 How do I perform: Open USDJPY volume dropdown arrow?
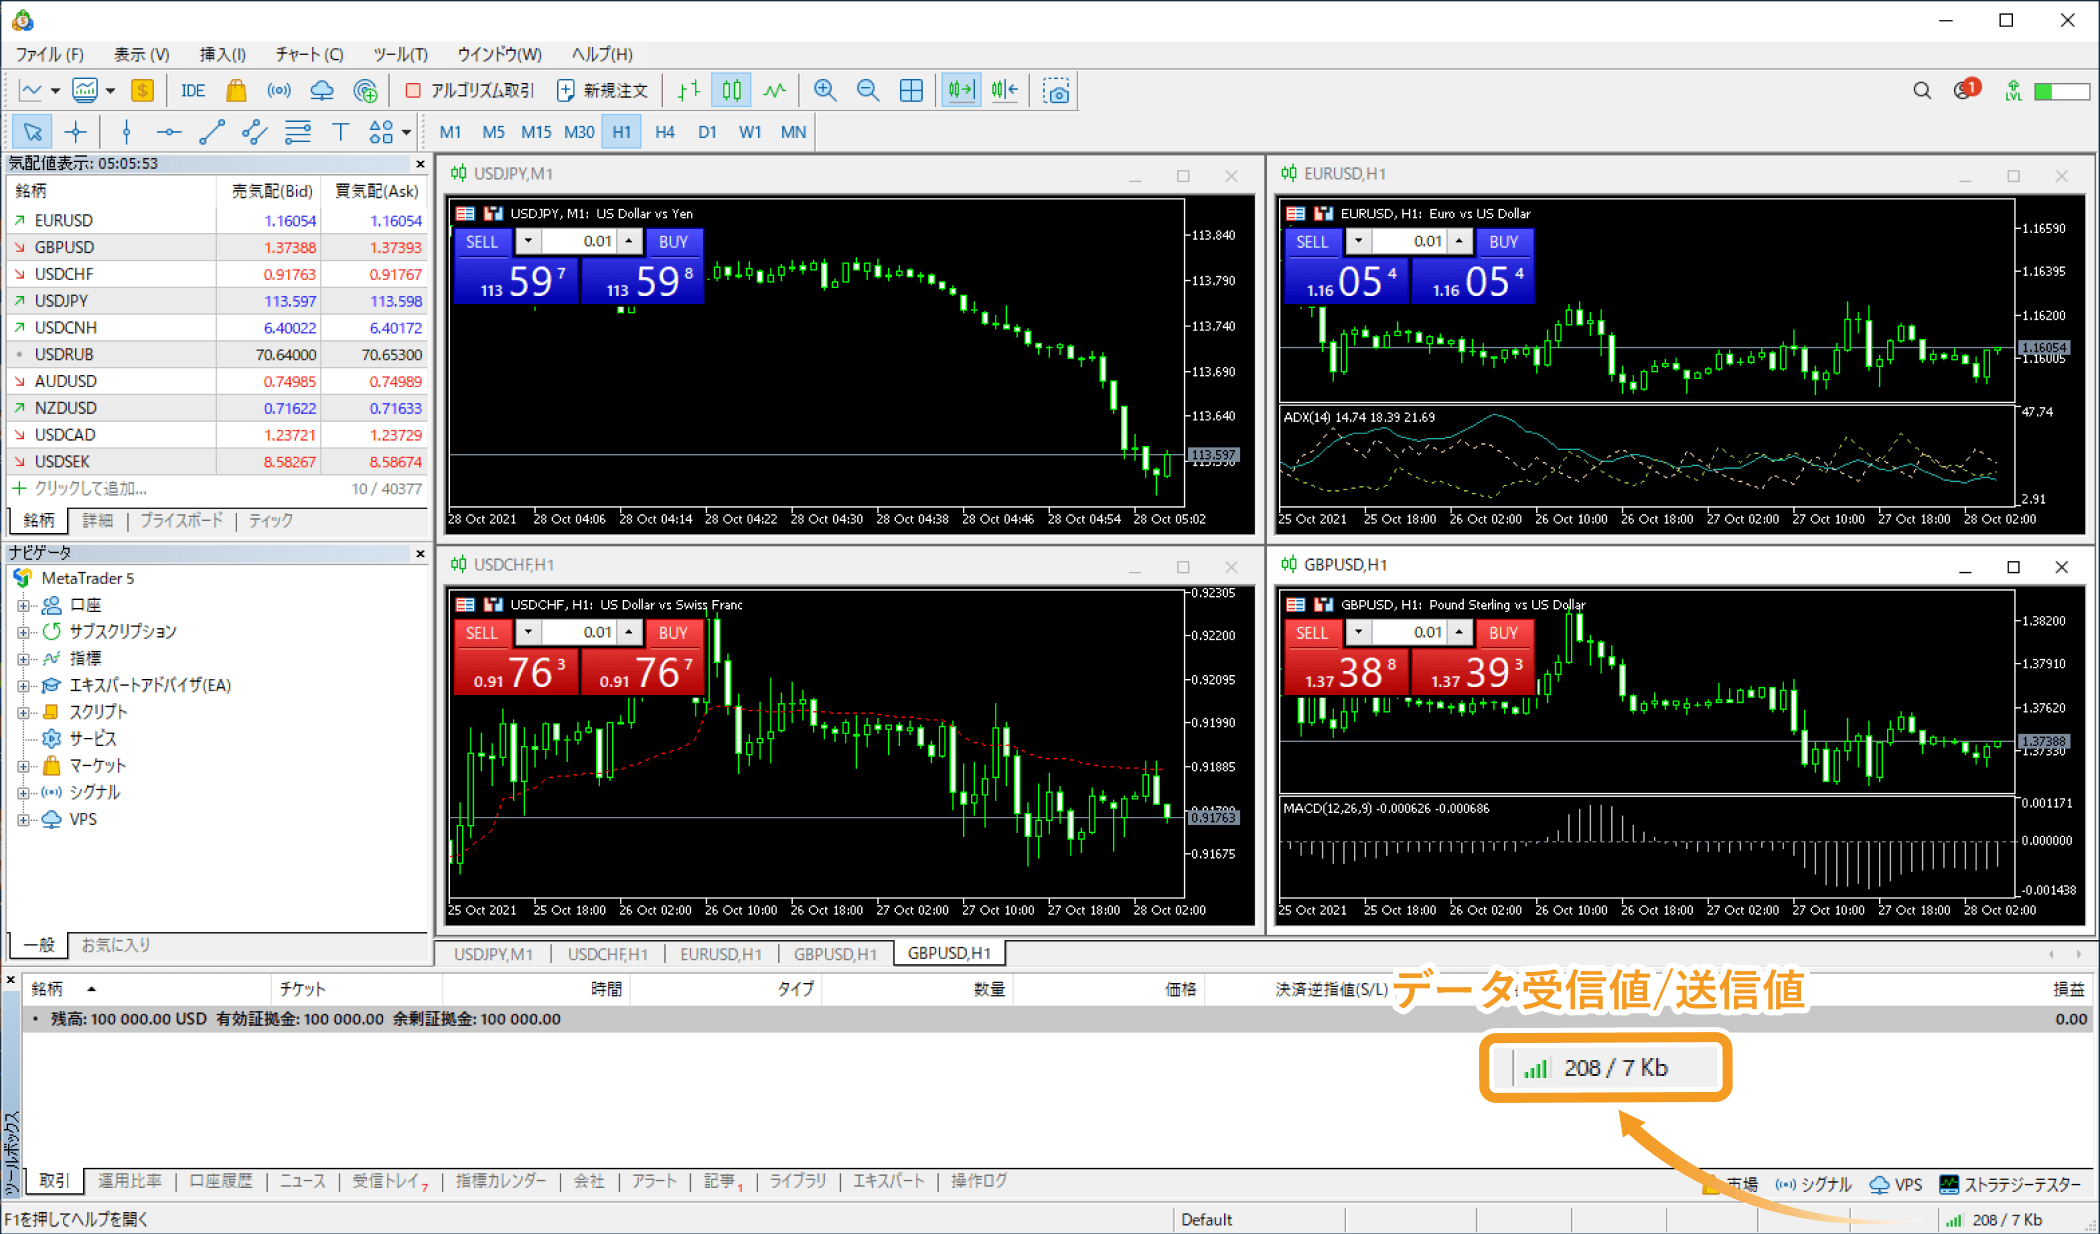click(x=528, y=241)
